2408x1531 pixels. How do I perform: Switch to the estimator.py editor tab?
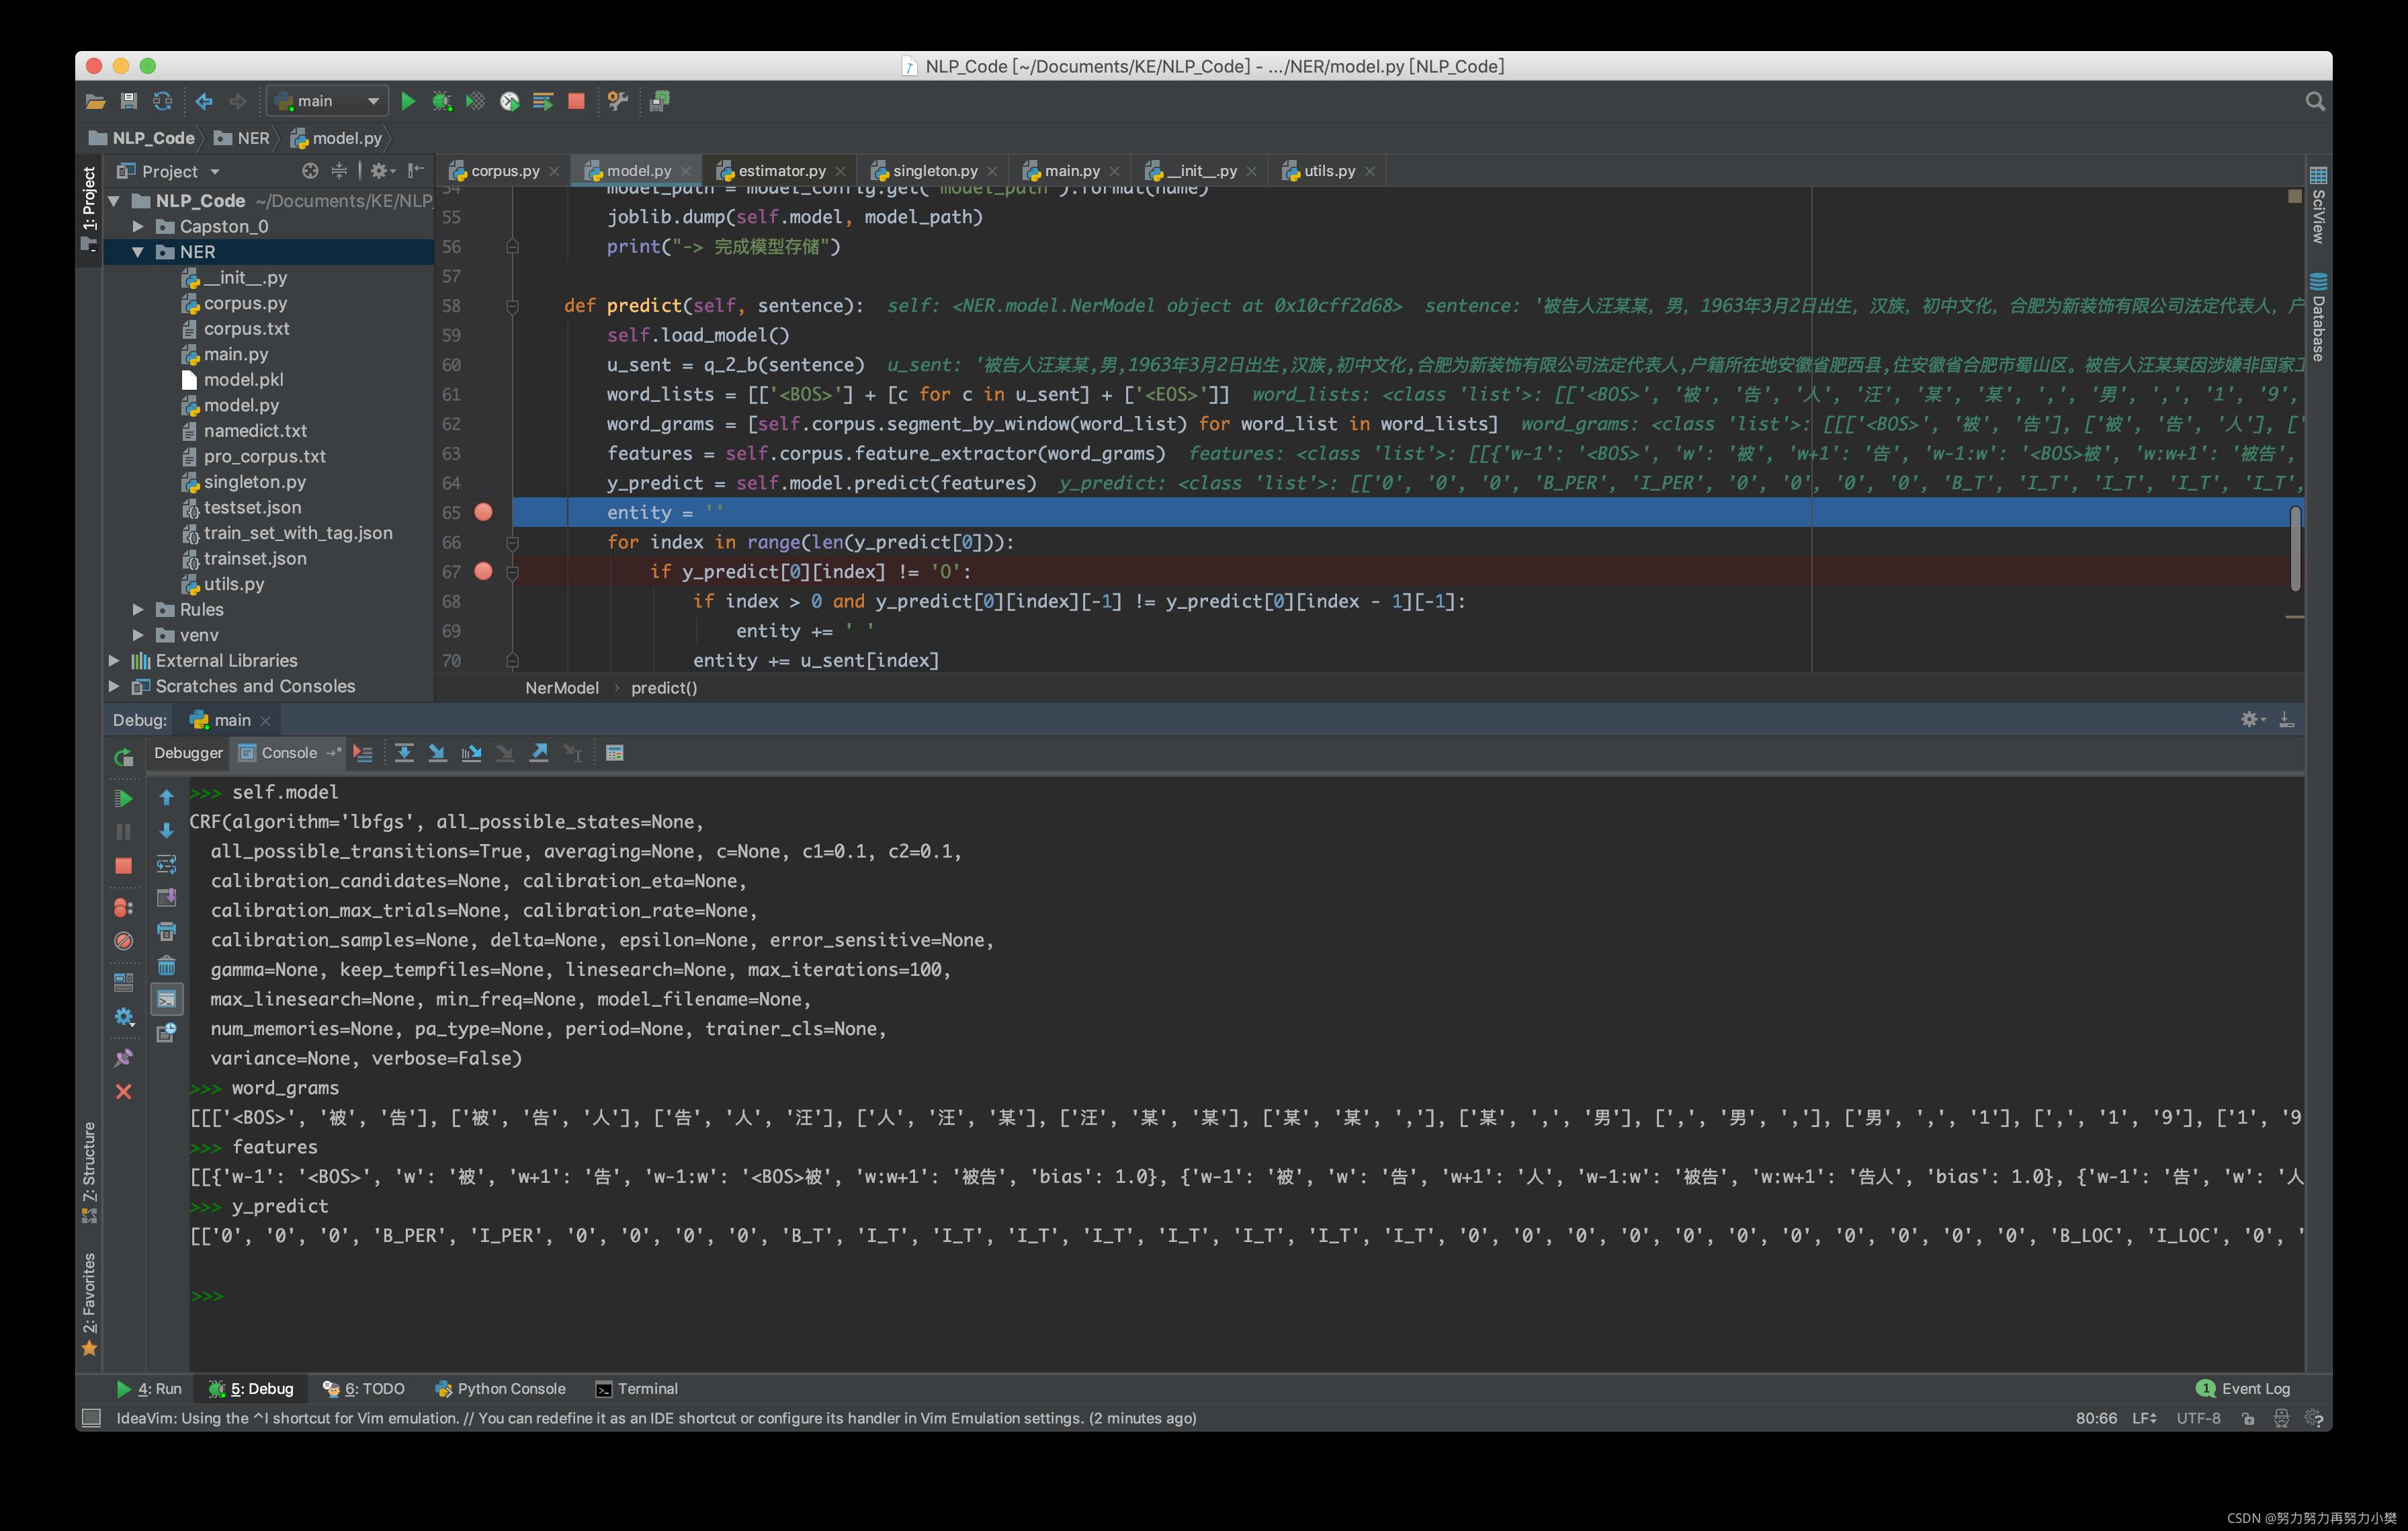pyautogui.click(x=781, y=171)
